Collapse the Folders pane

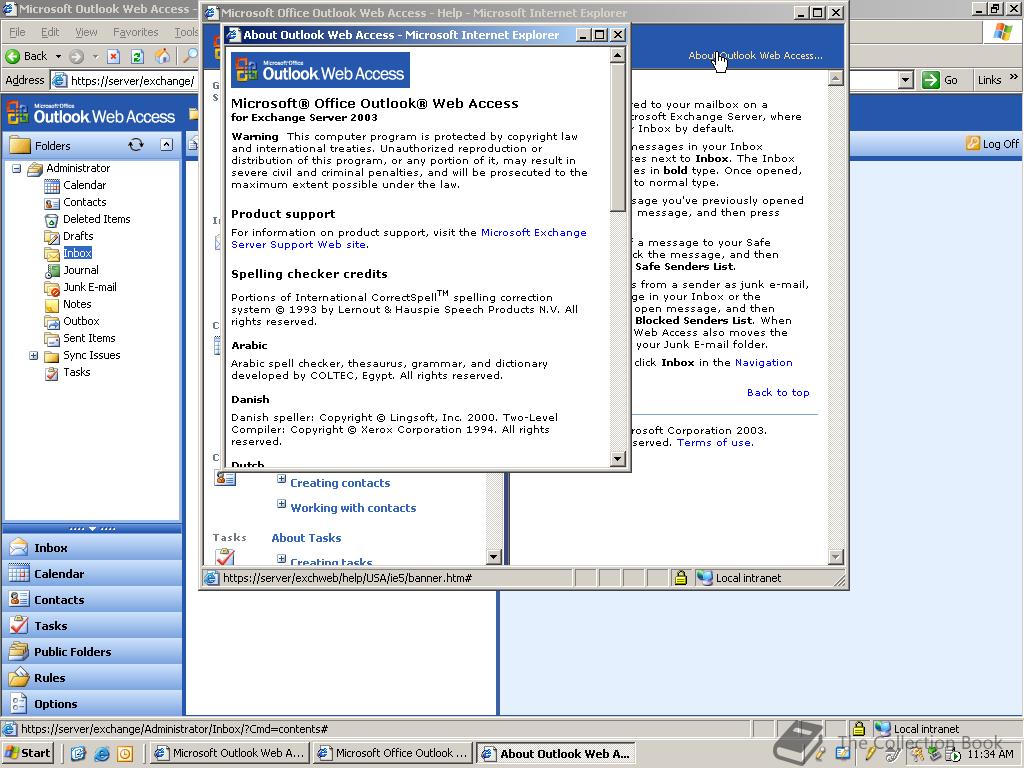pos(167,145)
